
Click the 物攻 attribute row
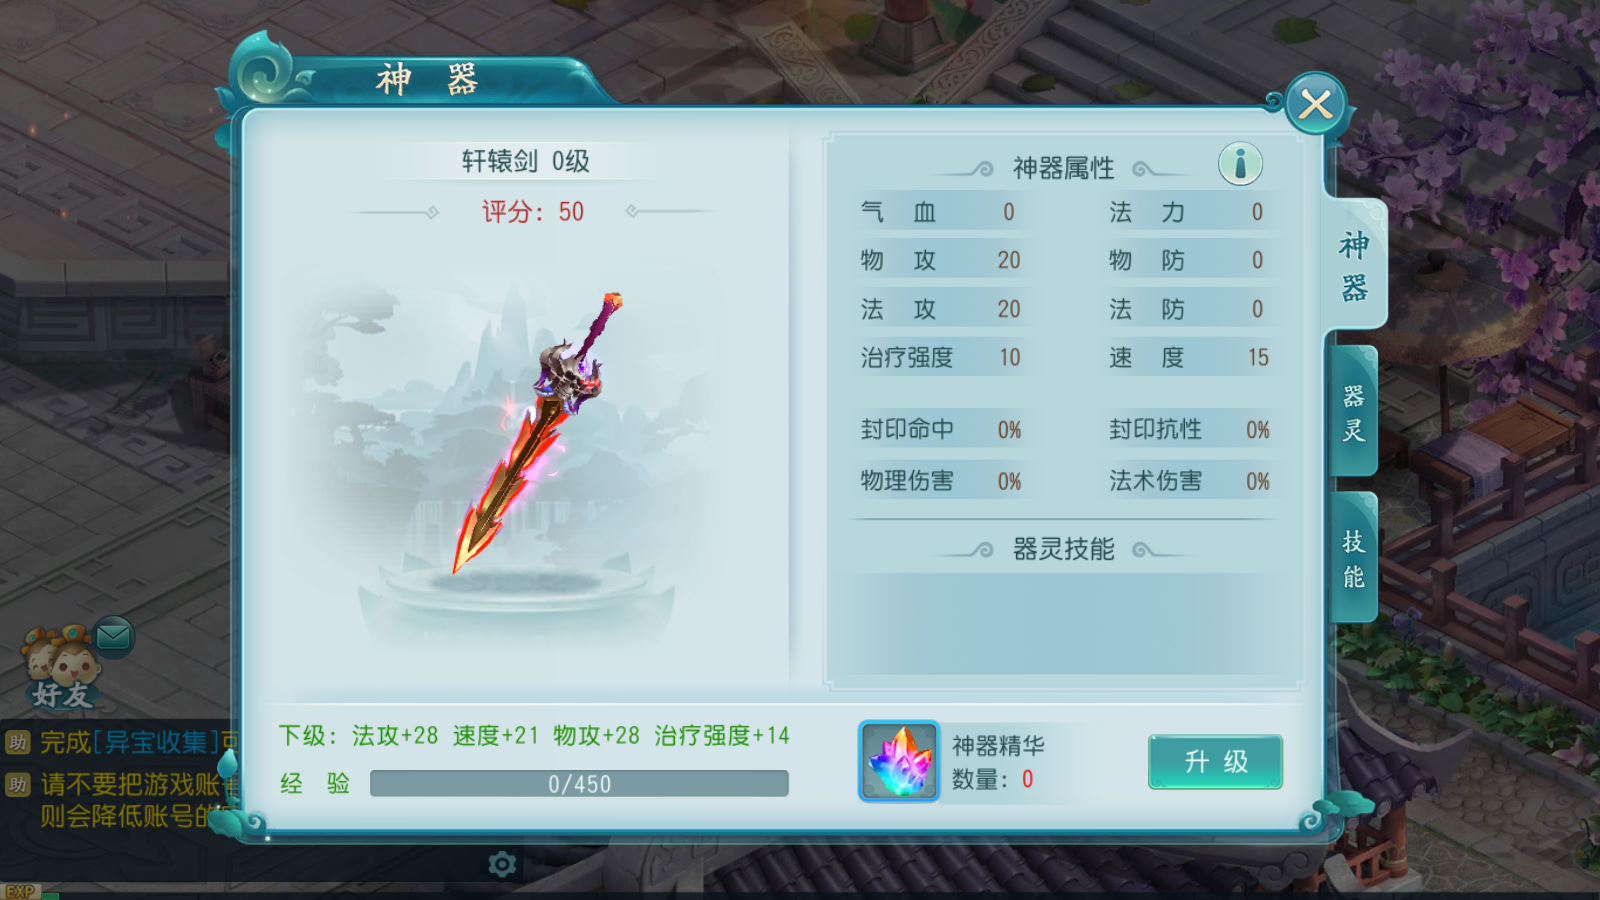tap(940, 260)
